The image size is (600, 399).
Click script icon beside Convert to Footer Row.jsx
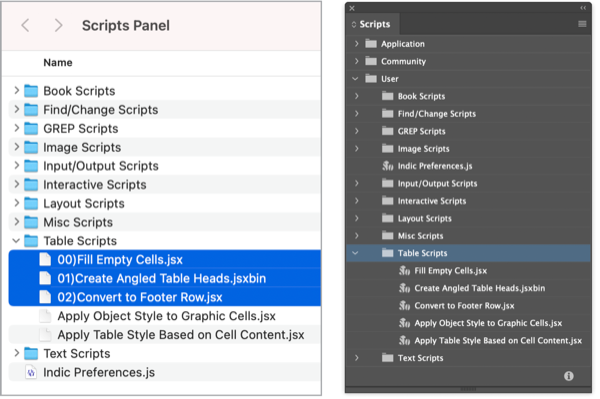coord(404,306)
